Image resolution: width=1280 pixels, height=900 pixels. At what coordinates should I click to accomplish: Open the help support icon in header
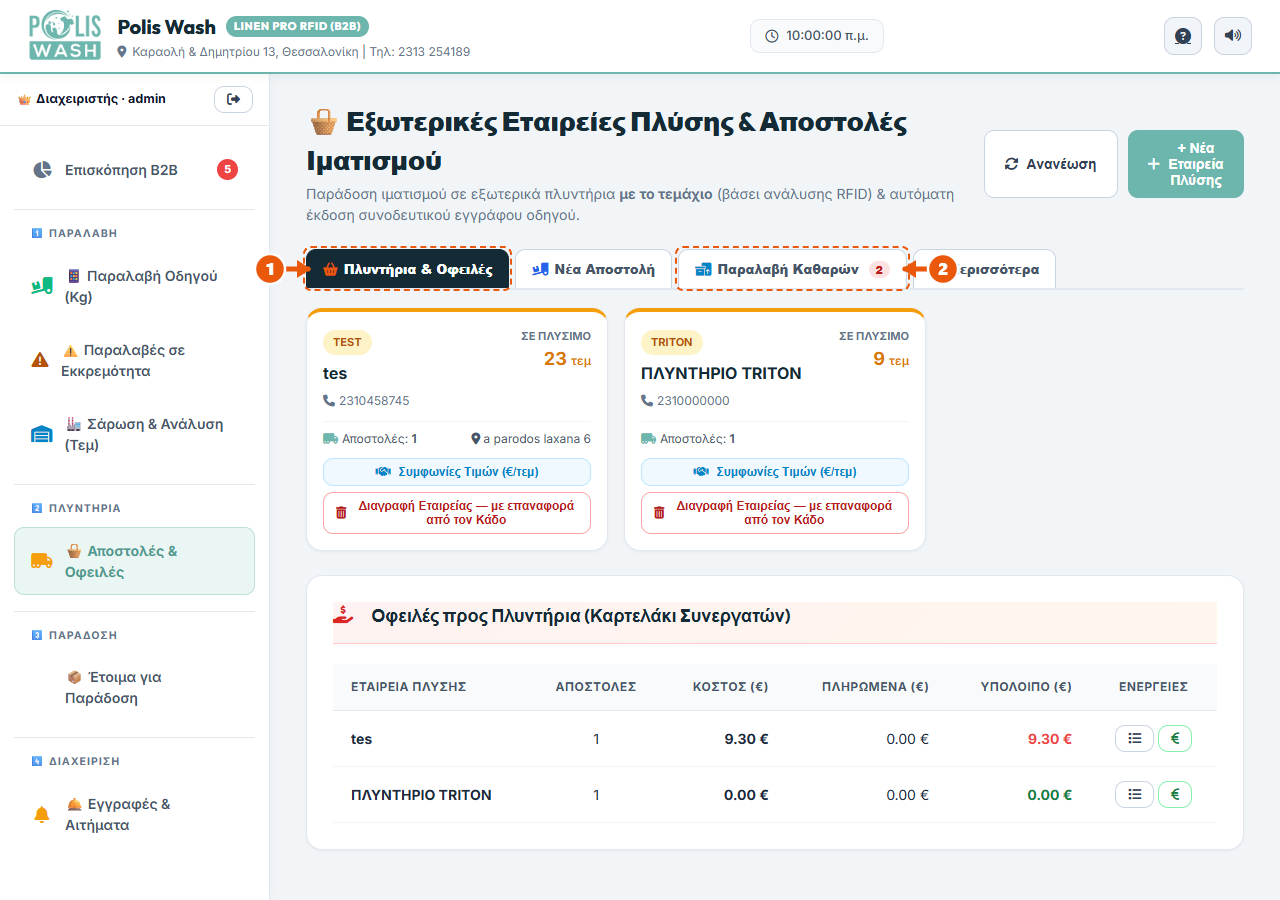point(1183,36)
